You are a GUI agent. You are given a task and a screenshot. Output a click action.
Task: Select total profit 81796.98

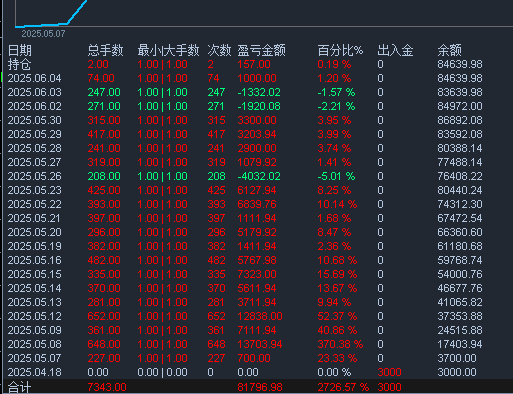260,387
